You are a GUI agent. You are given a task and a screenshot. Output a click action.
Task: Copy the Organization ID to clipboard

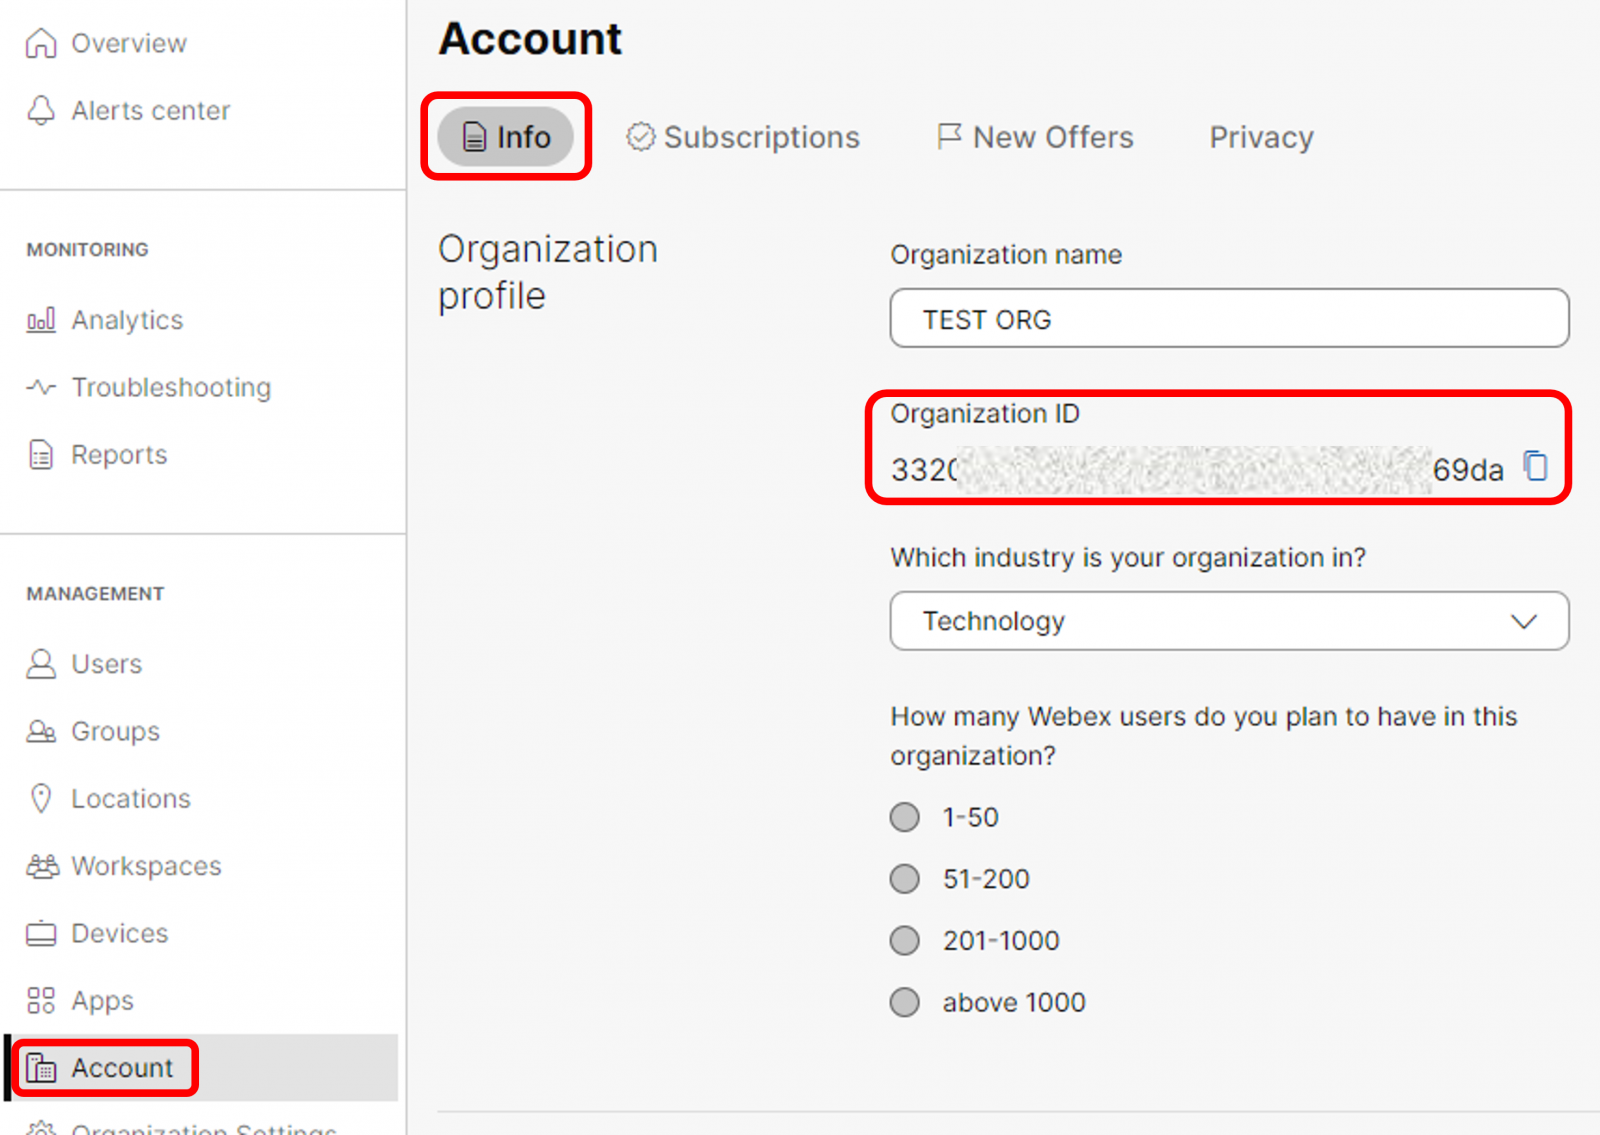[x=1535, y=466]
